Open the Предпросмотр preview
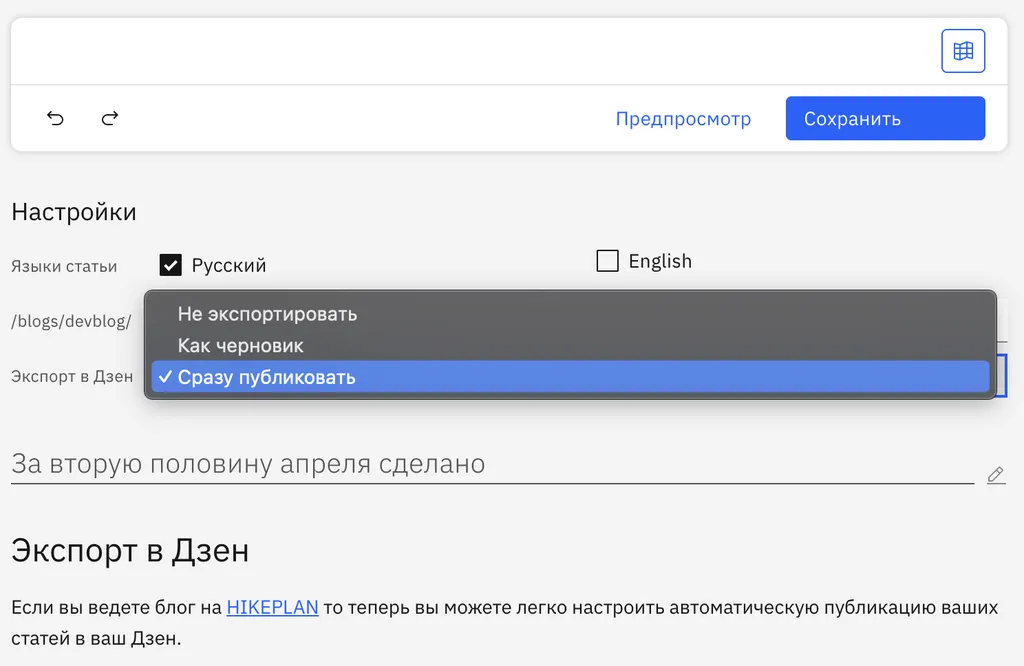1024x666 pixels. pyautogui.click(x=683, y=119)
